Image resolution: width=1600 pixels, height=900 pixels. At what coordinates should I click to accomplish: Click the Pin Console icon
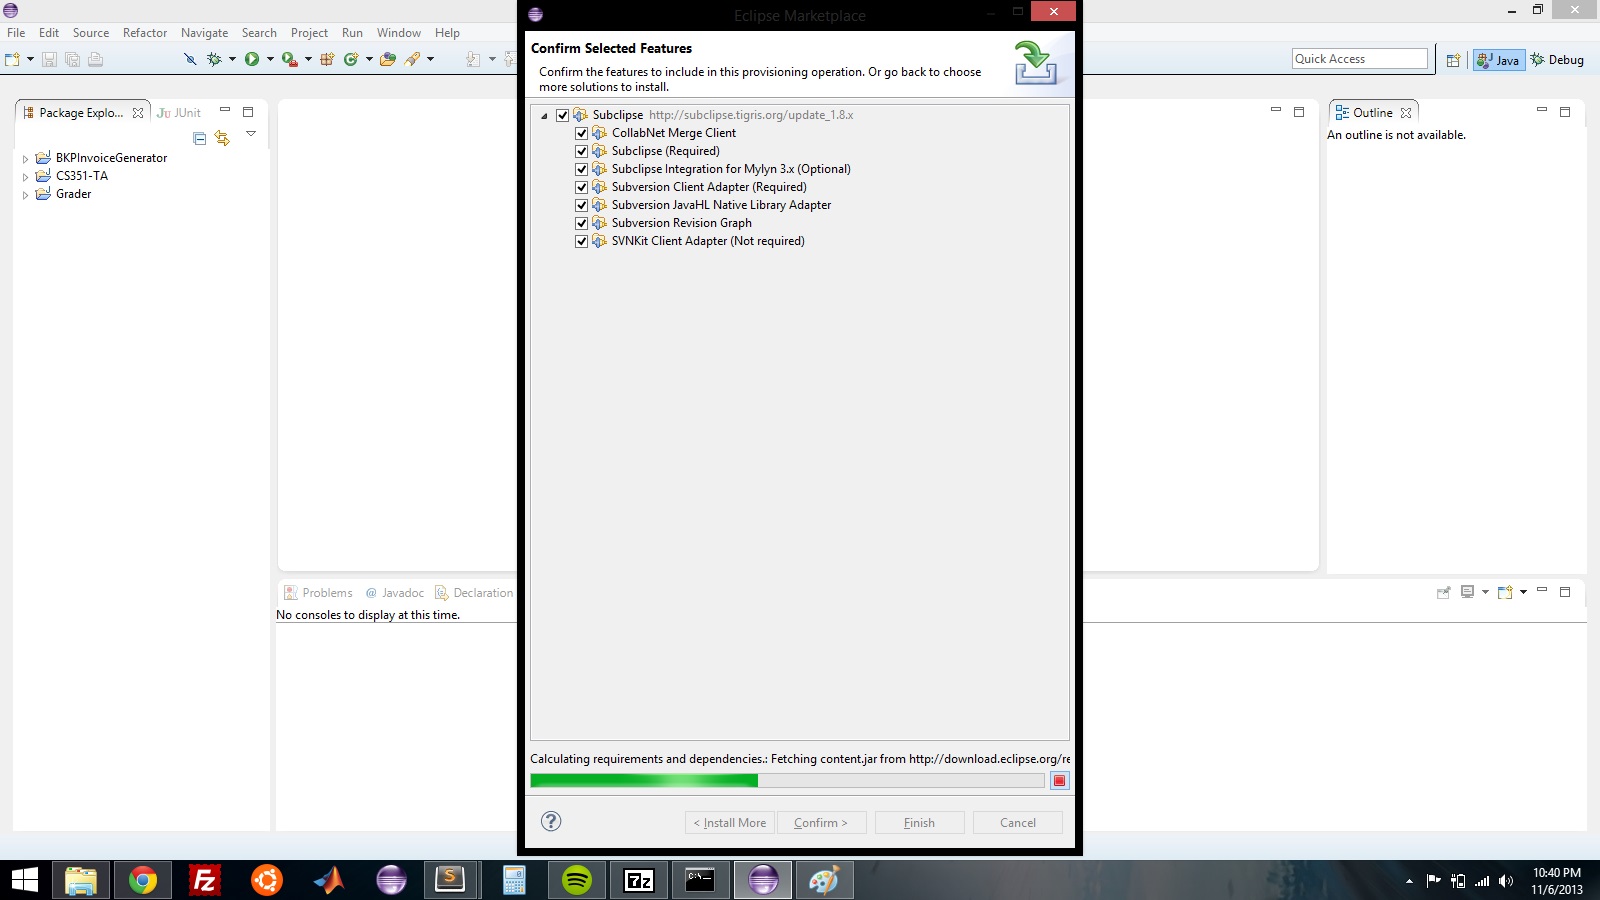(x=1443, y=592)
